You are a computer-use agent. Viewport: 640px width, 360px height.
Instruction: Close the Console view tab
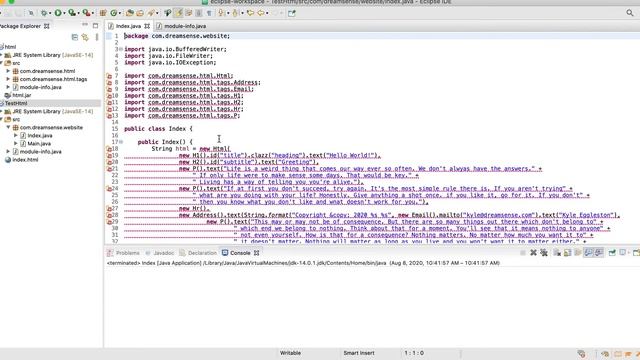point(256,253)
